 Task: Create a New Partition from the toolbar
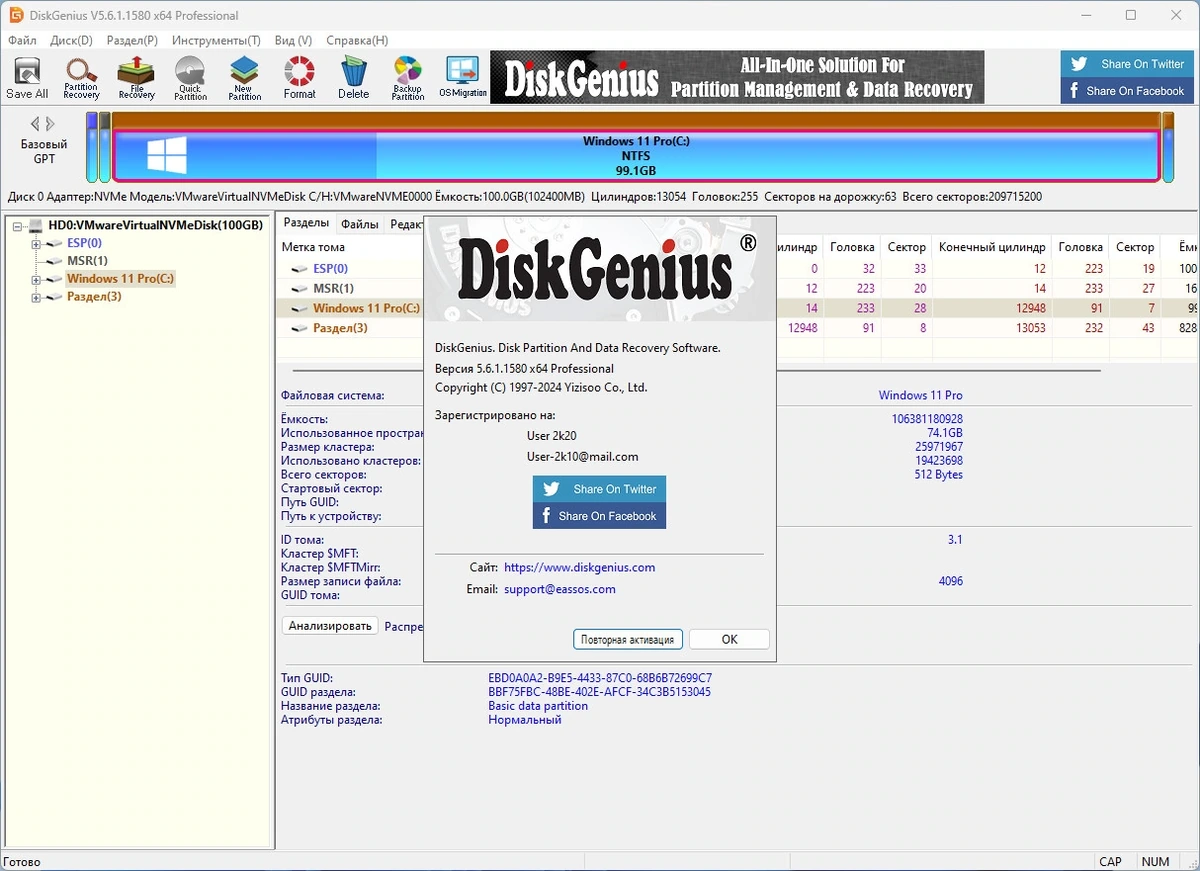[x=244, y=78]
